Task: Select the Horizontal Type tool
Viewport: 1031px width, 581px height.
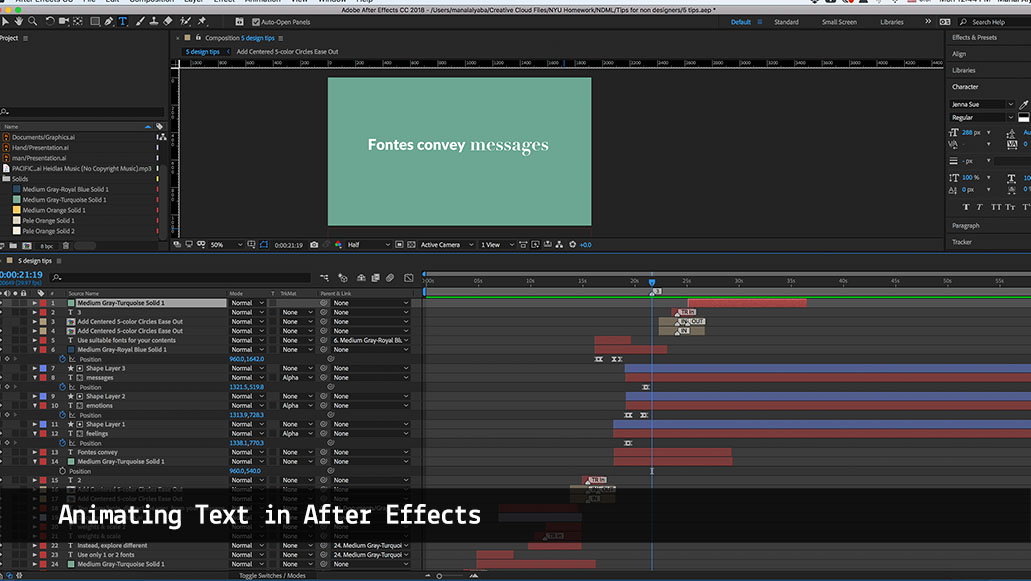Action: [x=123, y=21]
